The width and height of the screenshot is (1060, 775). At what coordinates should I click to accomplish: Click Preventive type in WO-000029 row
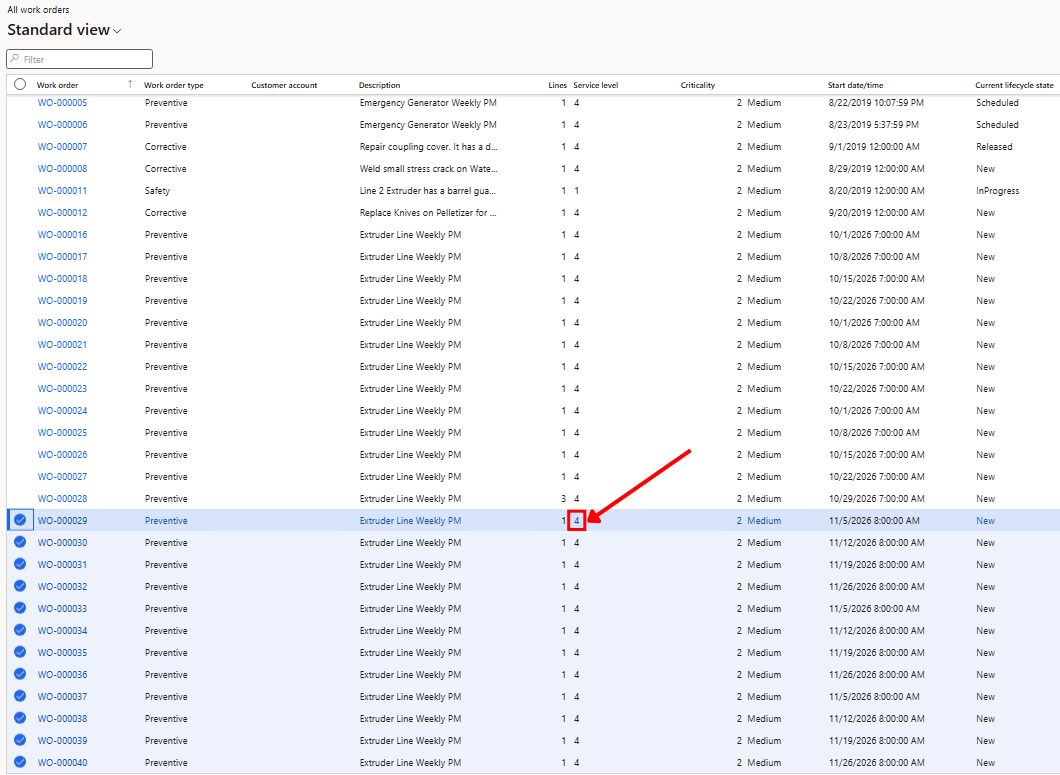166,521
